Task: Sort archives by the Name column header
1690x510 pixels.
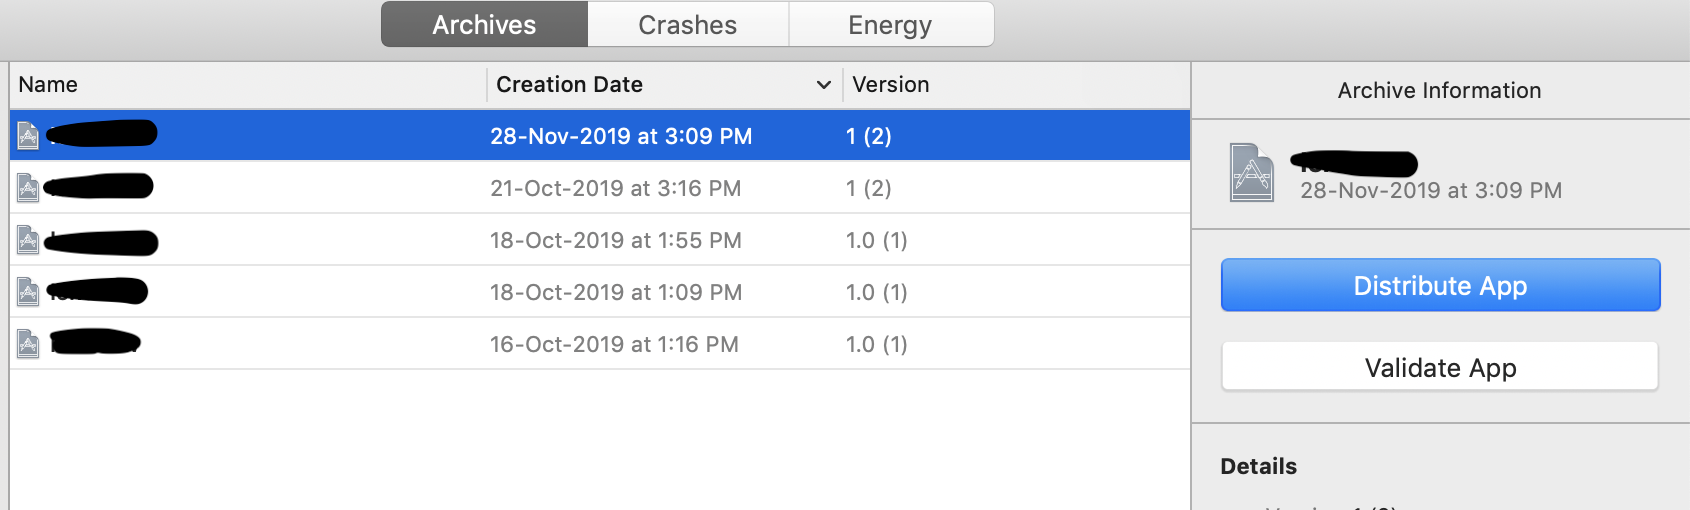Action: (48, 85)
